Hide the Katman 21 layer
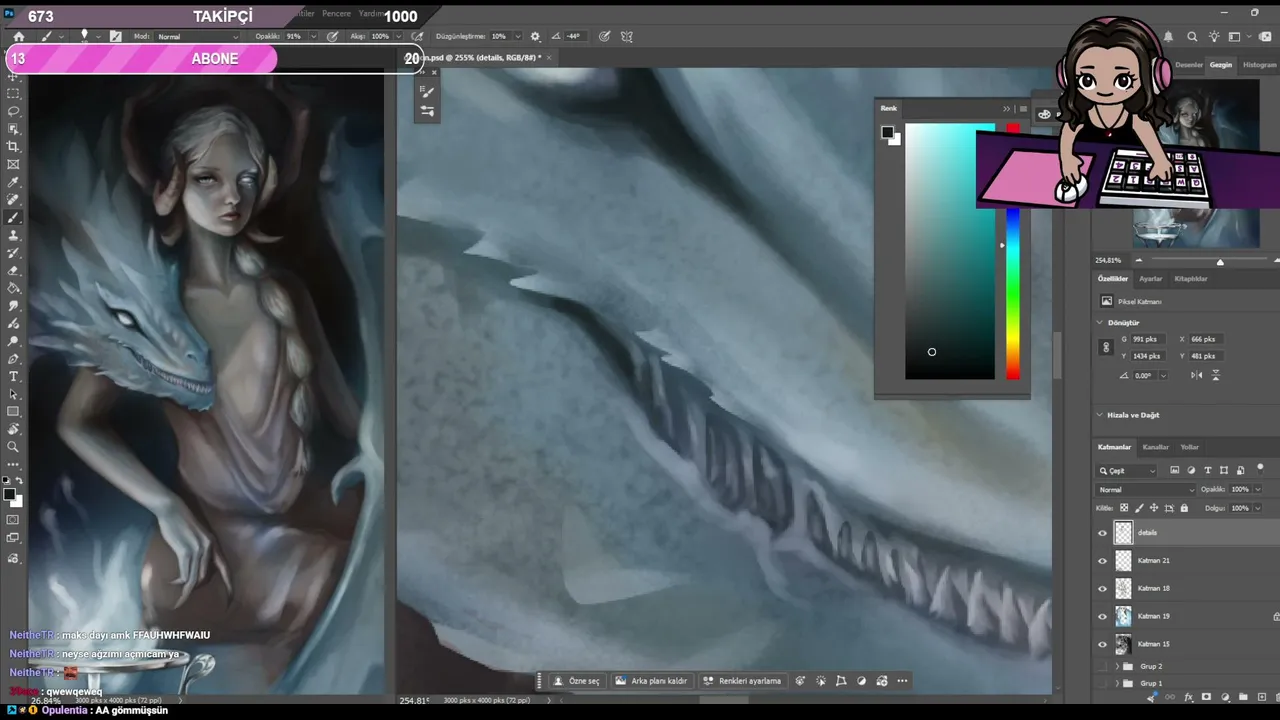 point(1103,561)
